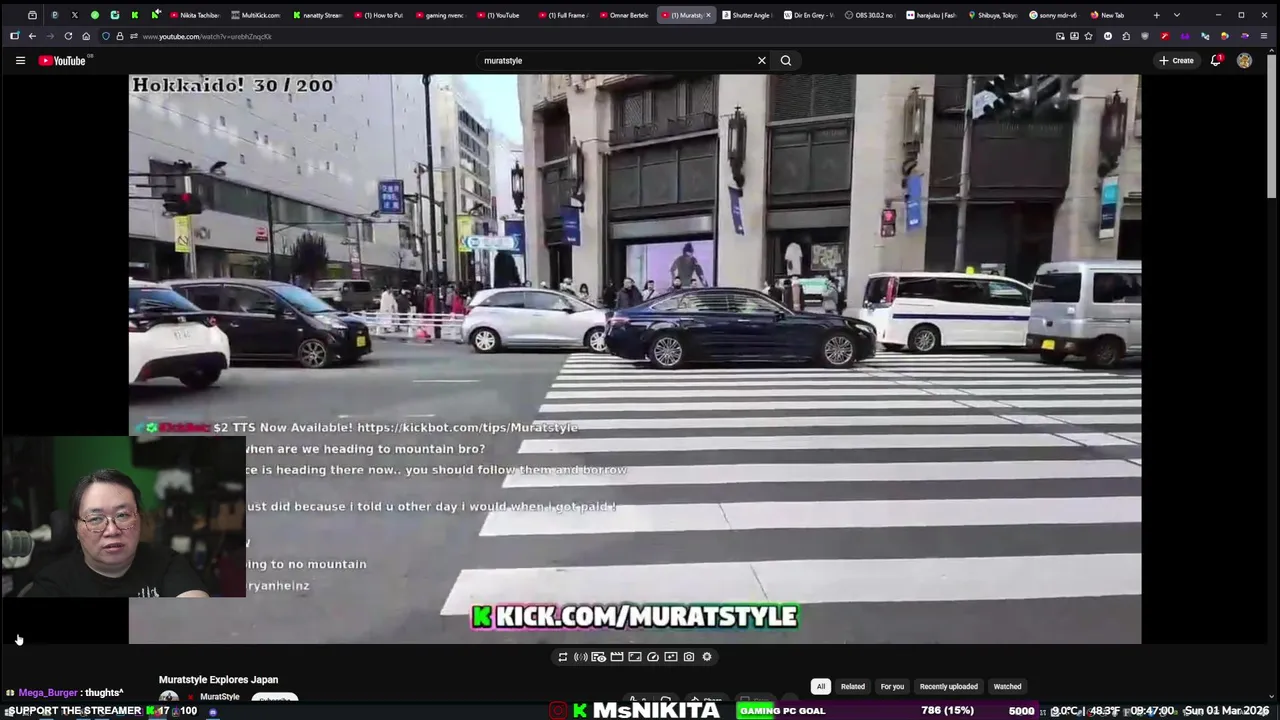Open the MuratStyle channel link
Screen dimensions: 1280x720
pyautogui.click(x=220, y=697)
